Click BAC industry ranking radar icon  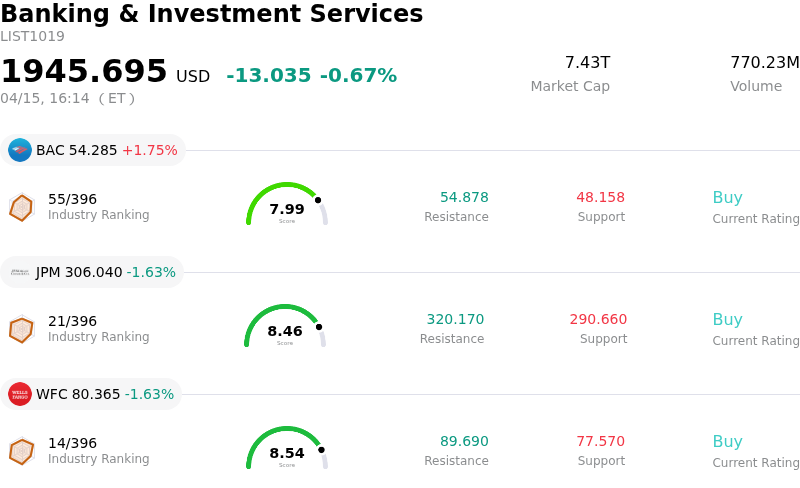pyautogui.click(x=21, y=207)
